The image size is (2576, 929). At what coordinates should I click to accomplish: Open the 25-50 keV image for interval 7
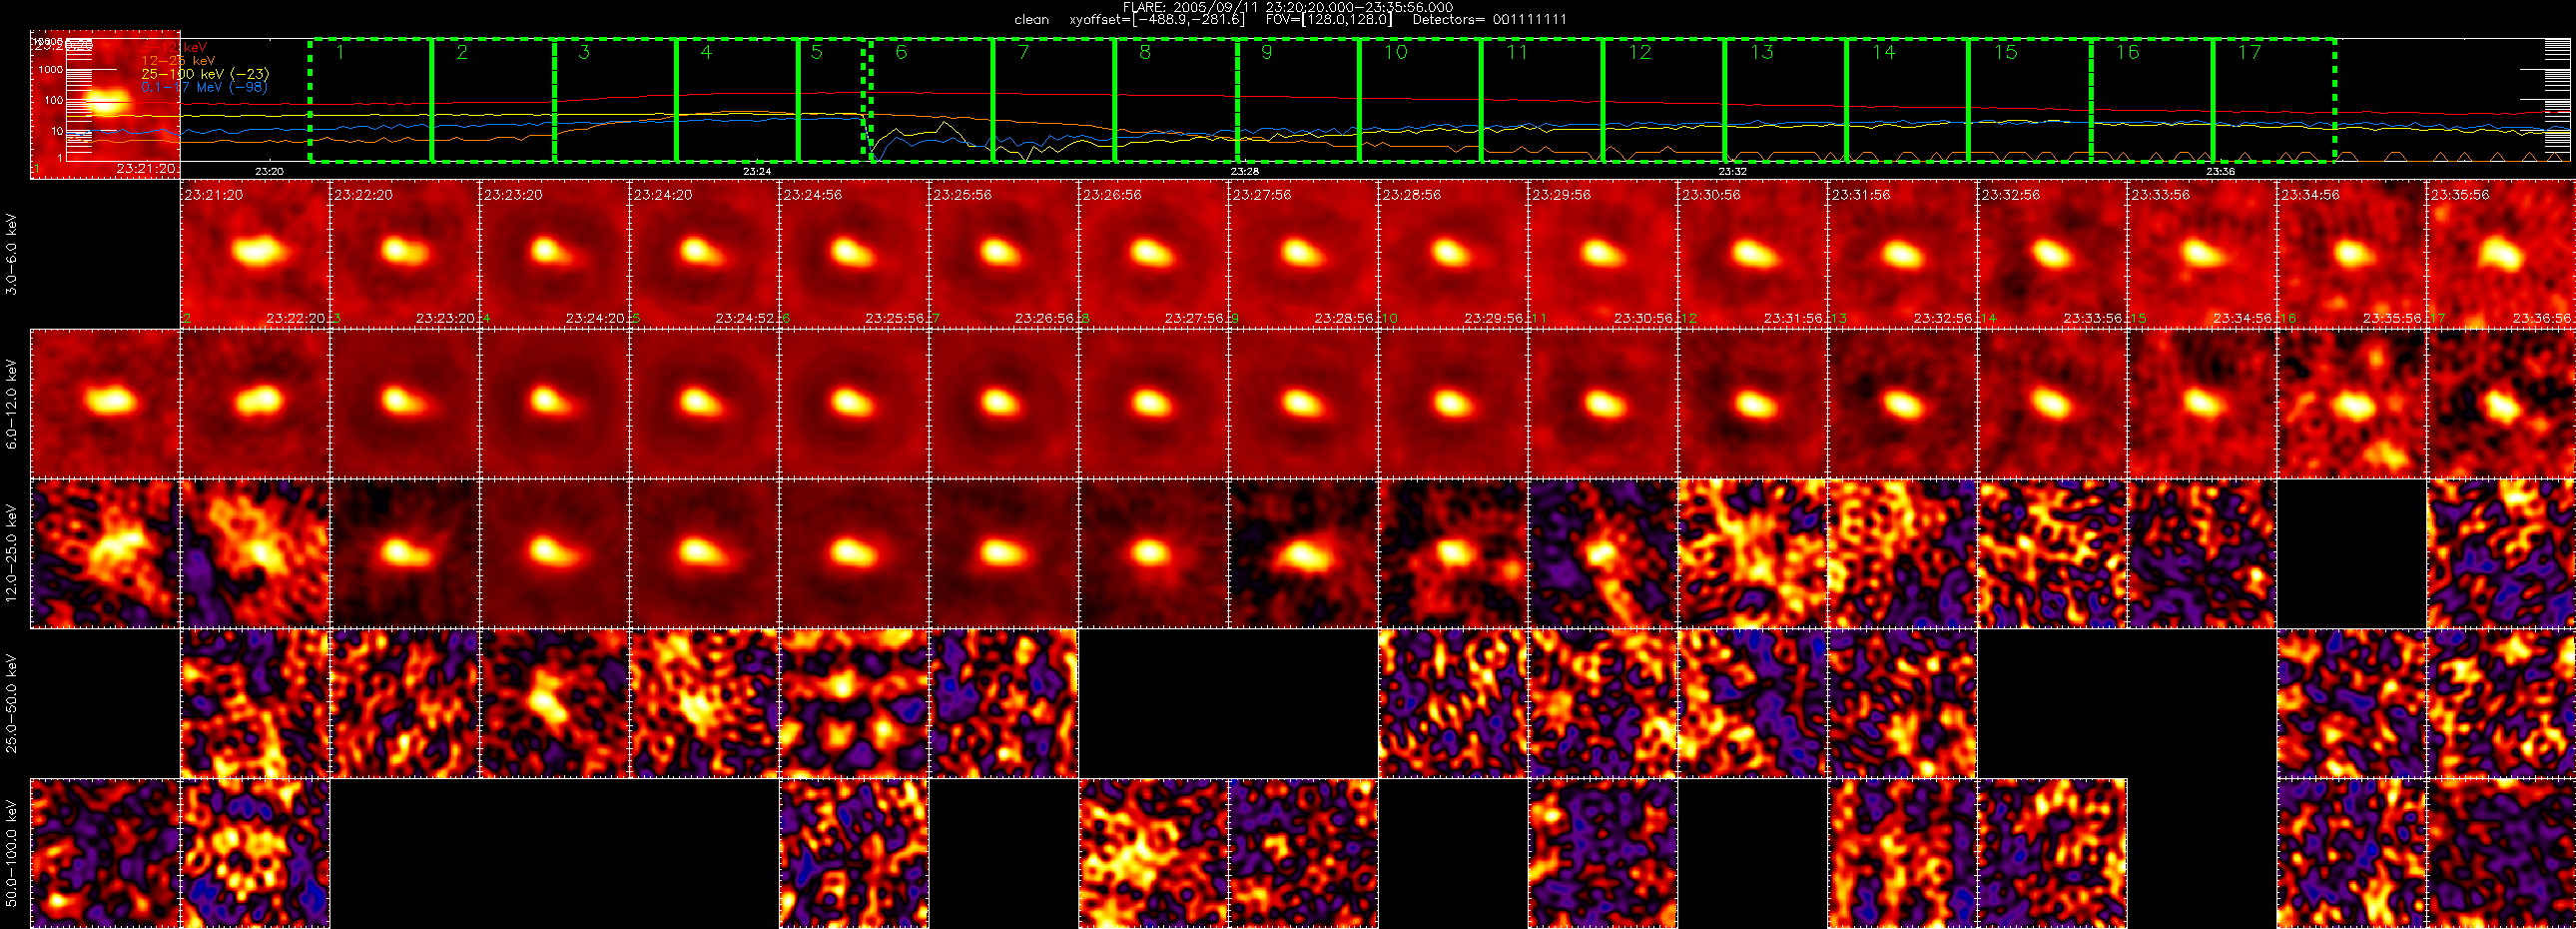pyautogui.click(x=1004, y=704)
